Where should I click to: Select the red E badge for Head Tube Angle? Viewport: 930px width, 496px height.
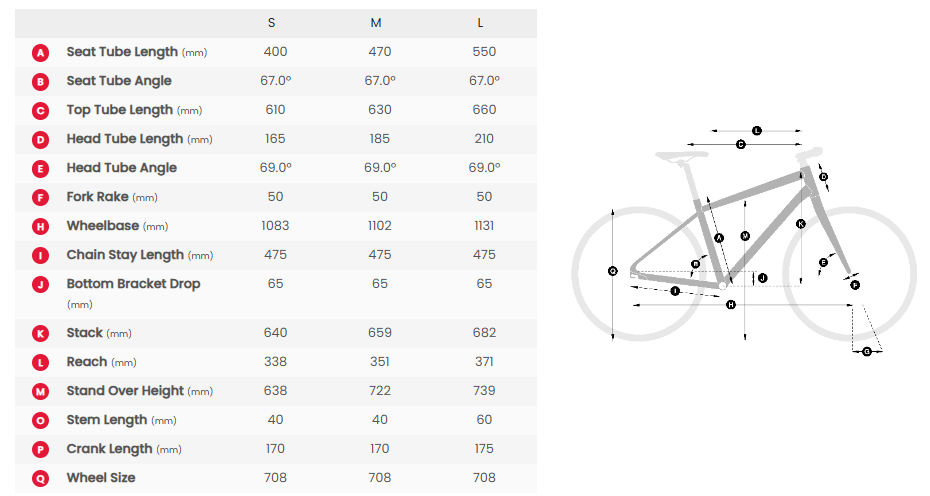[41, 168]
